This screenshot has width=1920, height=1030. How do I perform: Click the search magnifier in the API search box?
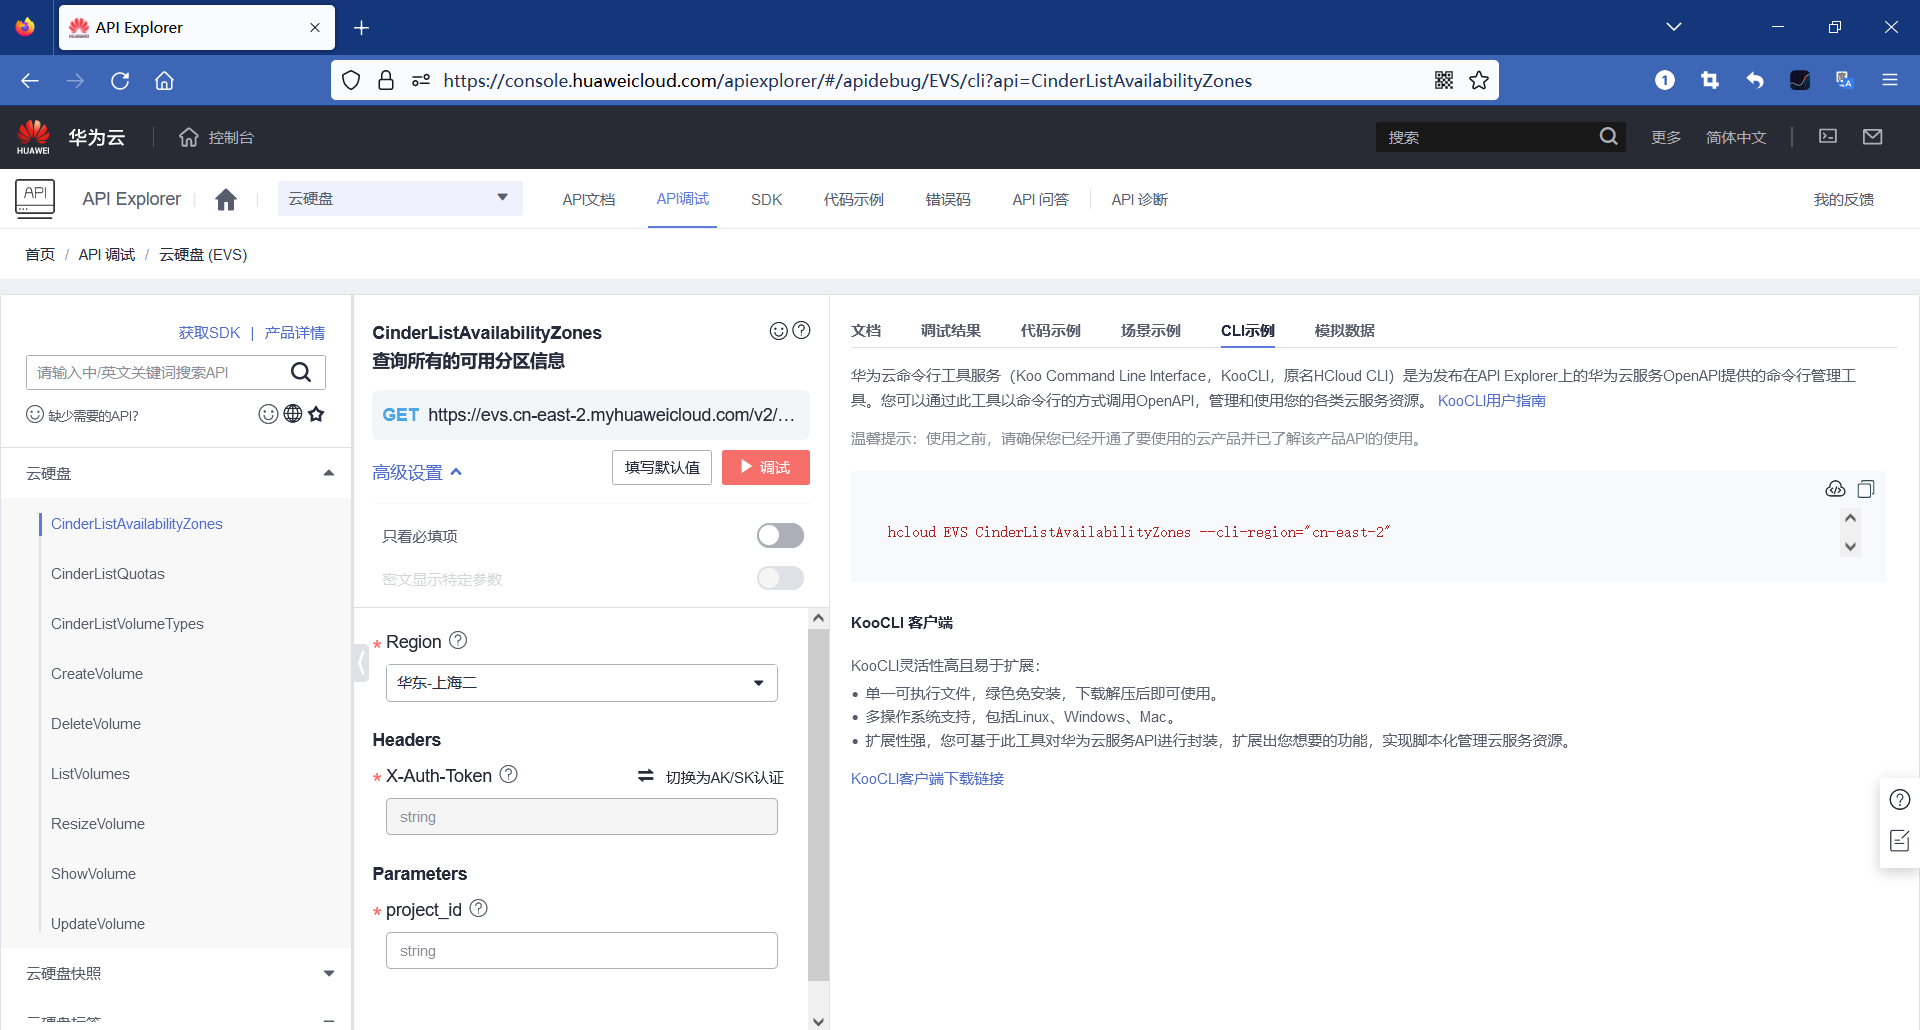tap(302, 372)
